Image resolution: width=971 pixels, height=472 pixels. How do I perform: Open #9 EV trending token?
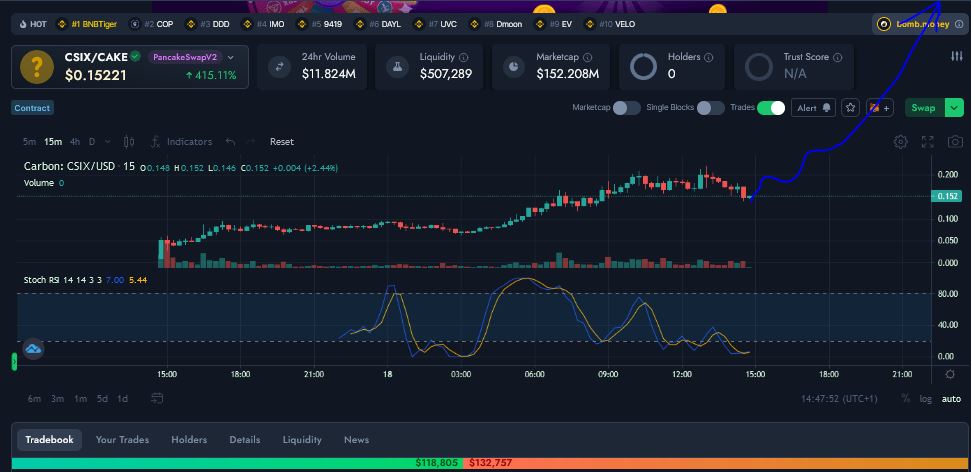click(554, 25)
